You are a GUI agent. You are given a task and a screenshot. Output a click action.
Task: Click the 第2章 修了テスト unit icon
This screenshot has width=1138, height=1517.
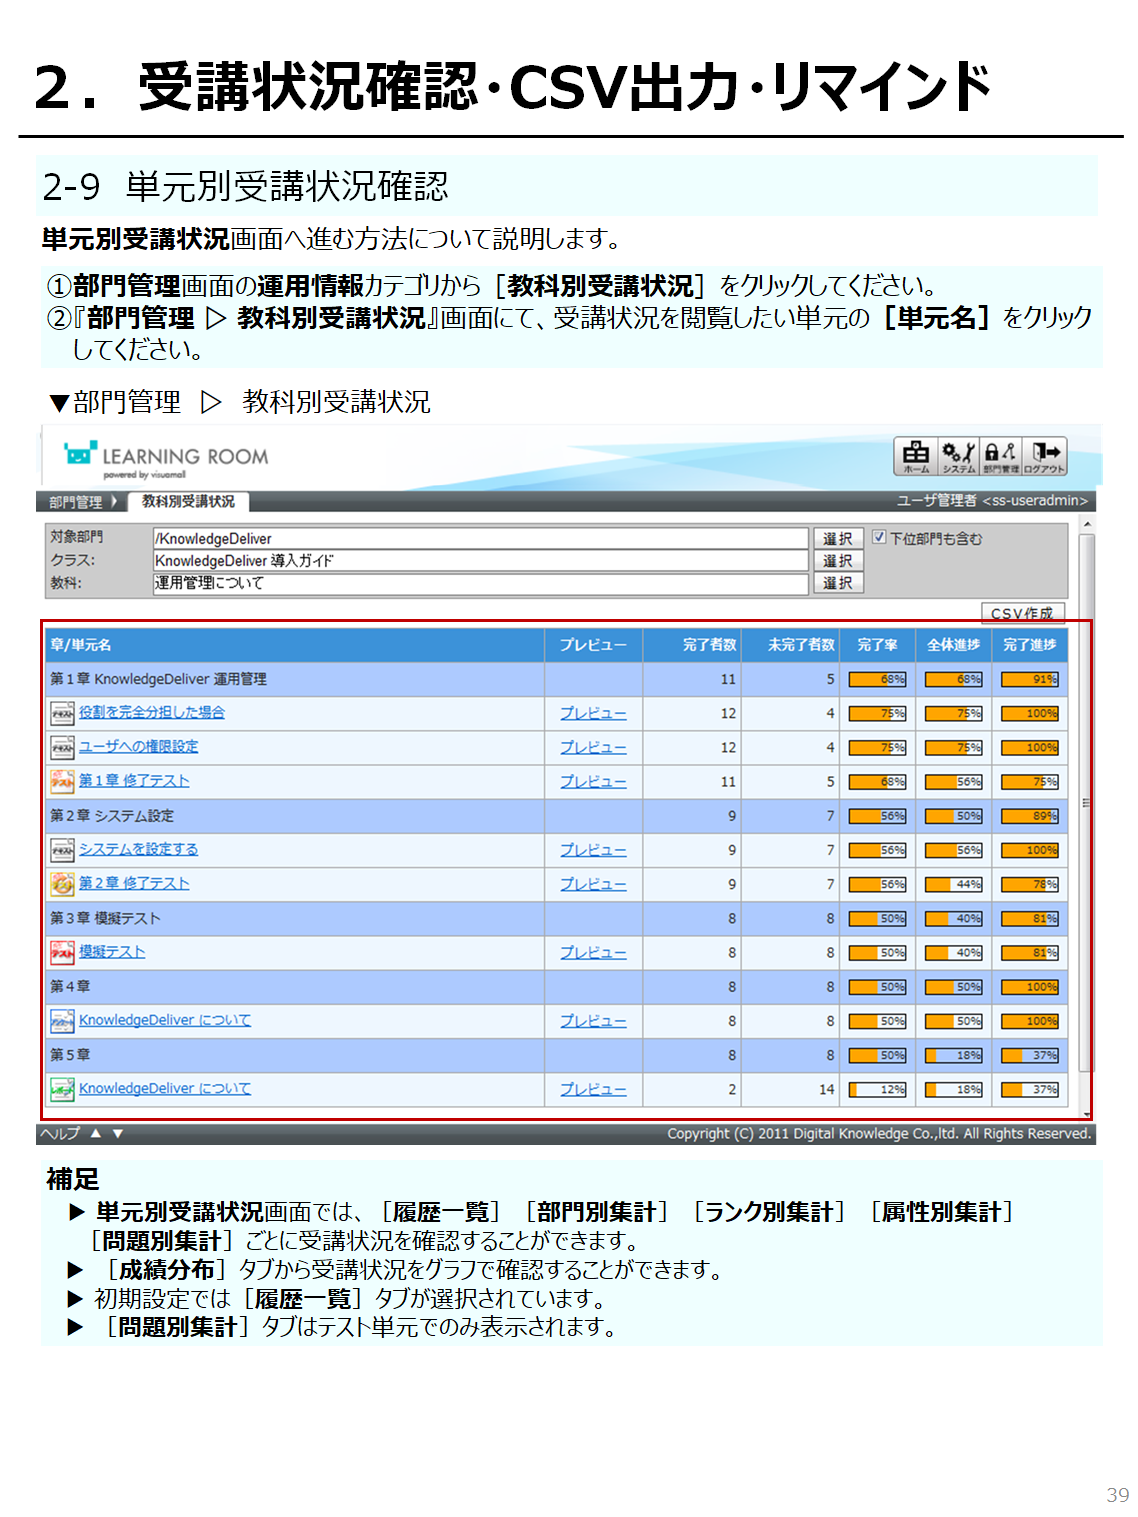[62, 884]
